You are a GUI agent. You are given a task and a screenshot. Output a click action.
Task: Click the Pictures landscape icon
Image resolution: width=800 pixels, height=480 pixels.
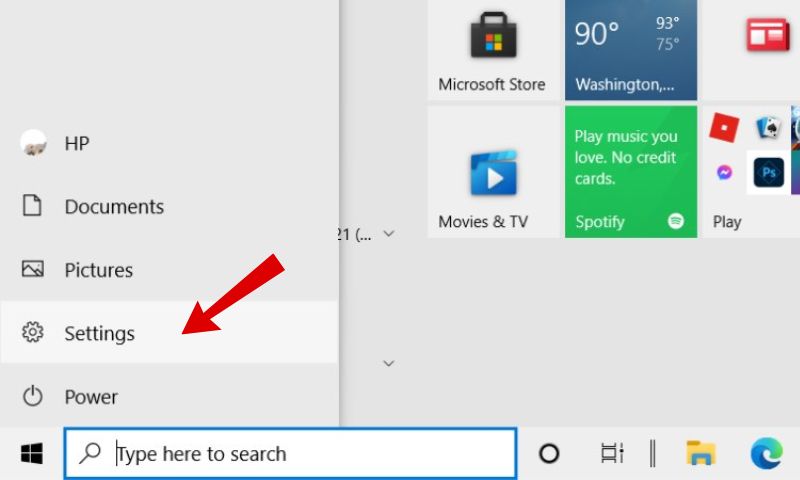[33, 269]
